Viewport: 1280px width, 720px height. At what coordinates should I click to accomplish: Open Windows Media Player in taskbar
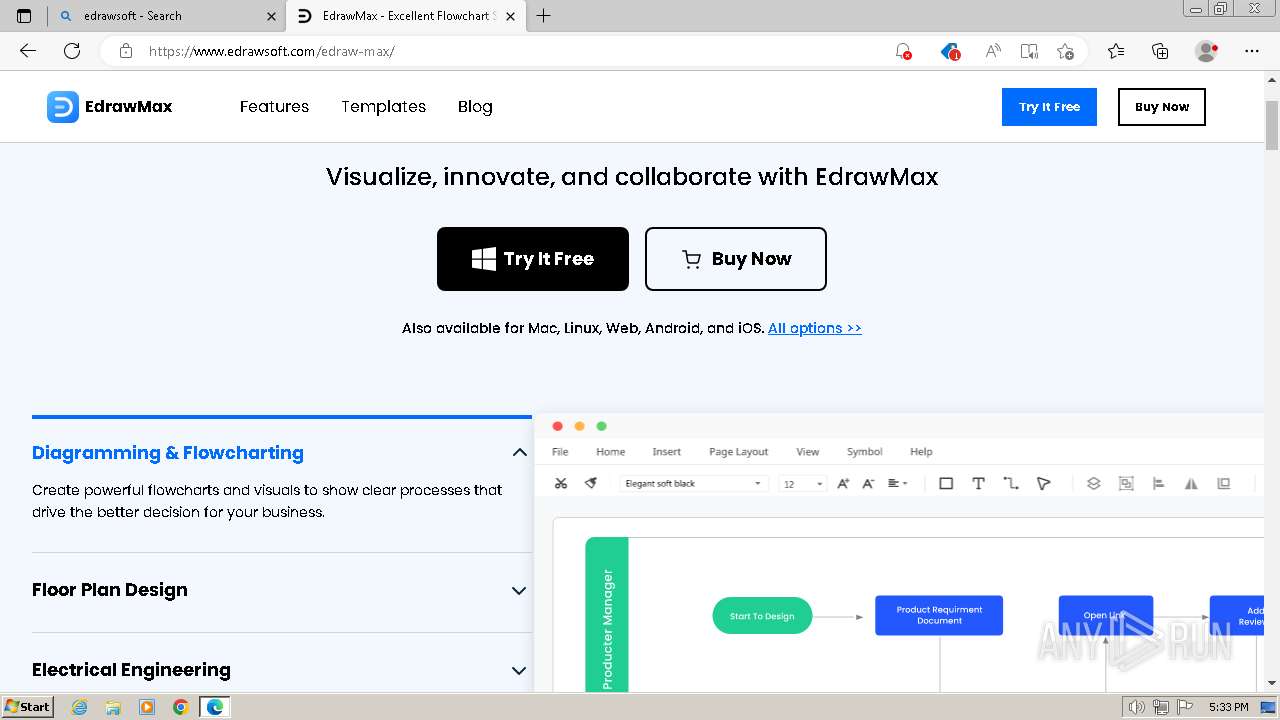147,707
